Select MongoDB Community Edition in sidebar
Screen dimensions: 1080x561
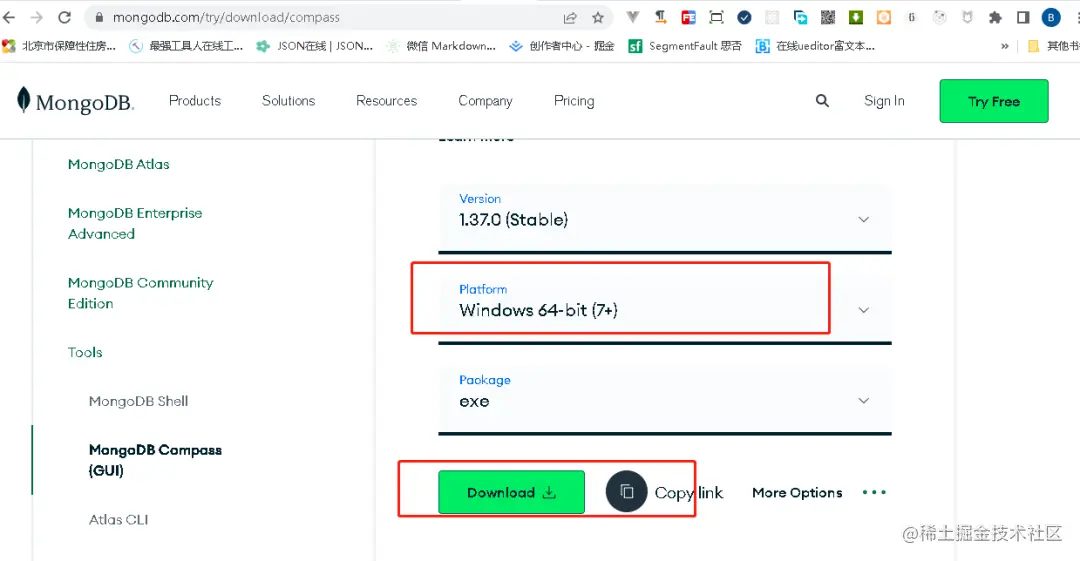141,293
